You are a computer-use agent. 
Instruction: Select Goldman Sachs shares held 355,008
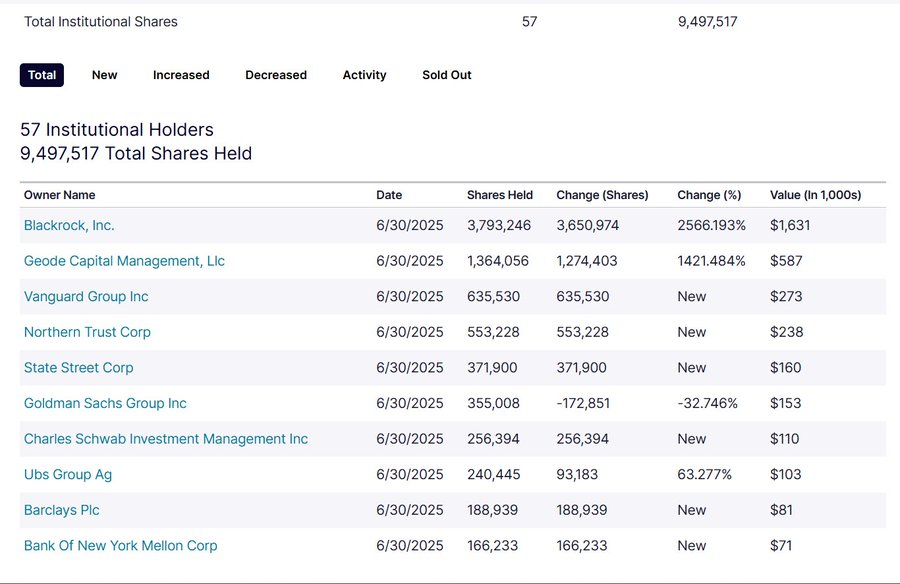click(x=493, y=403)
